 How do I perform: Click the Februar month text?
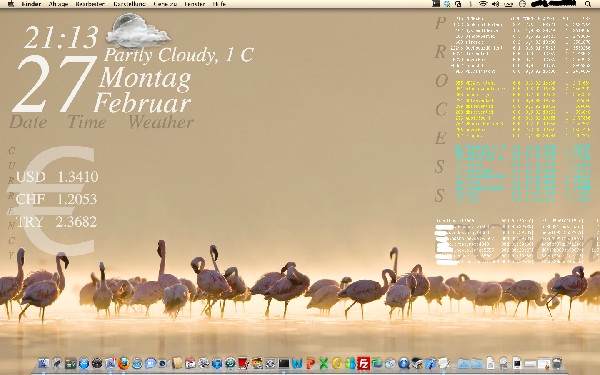tap(142, 103)
